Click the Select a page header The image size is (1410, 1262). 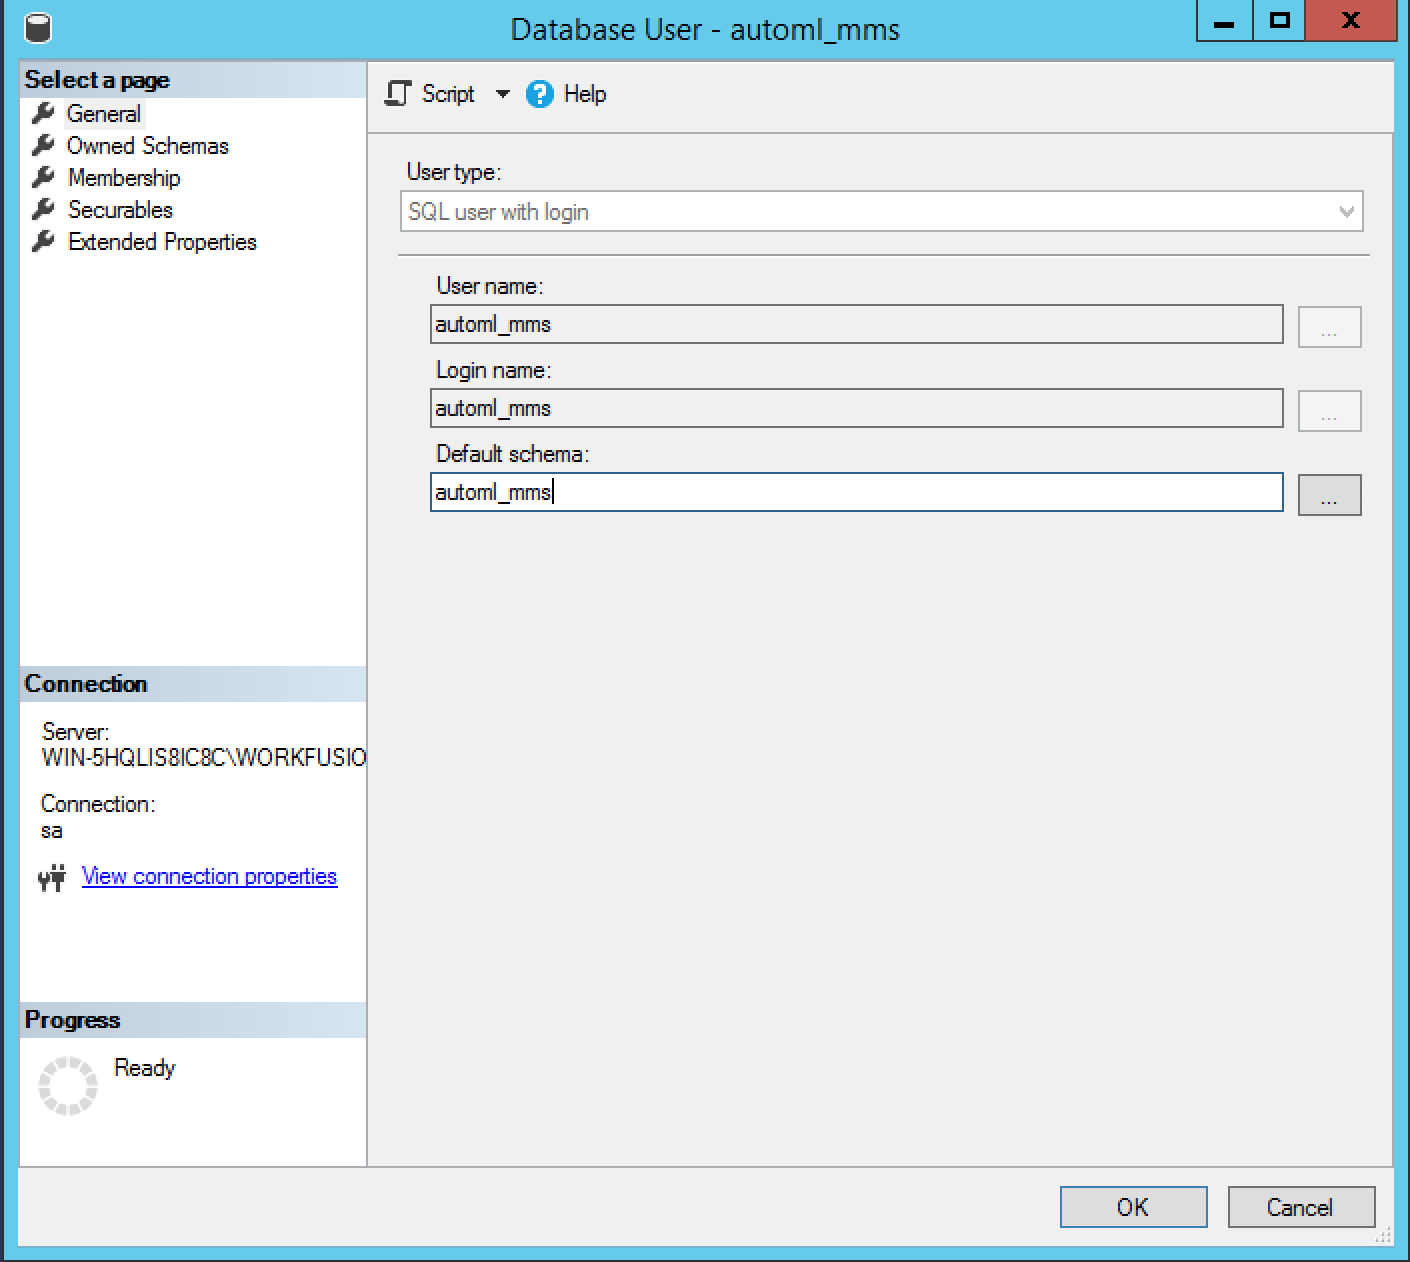point(193,80)
